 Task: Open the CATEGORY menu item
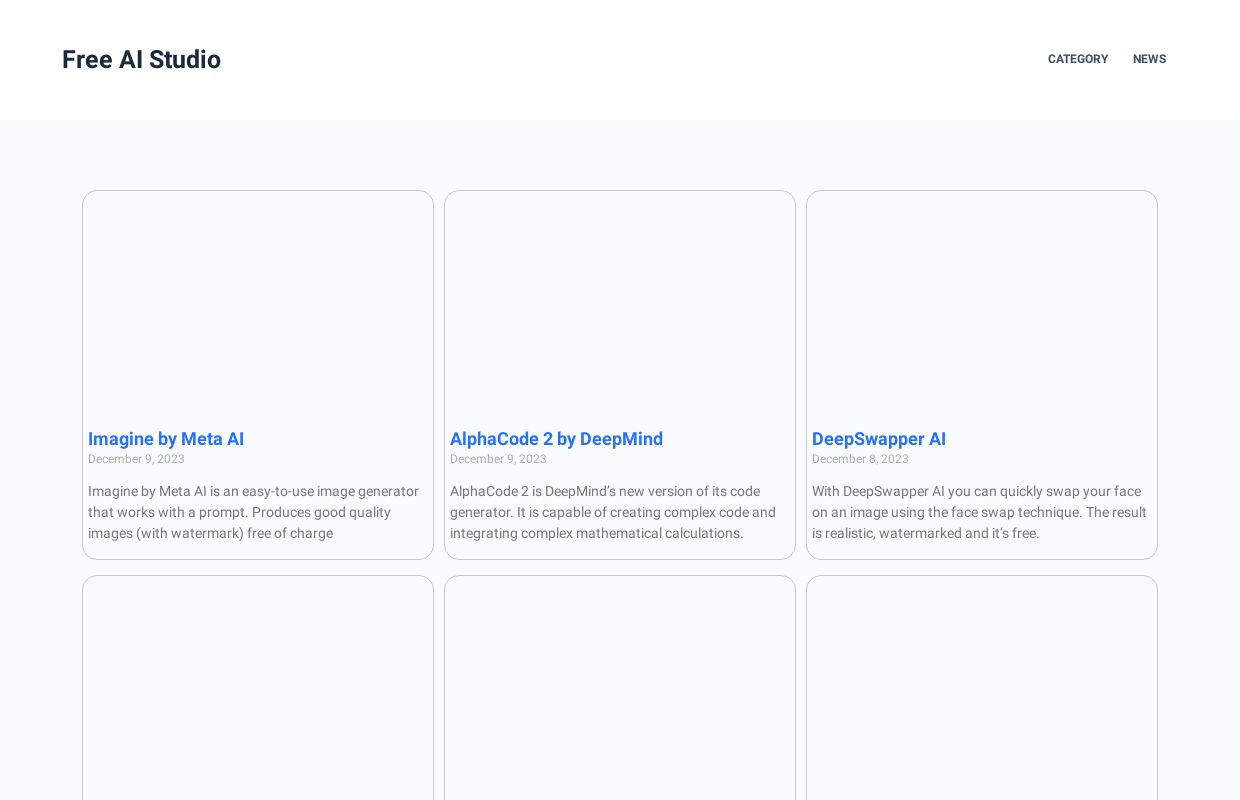1078,59
